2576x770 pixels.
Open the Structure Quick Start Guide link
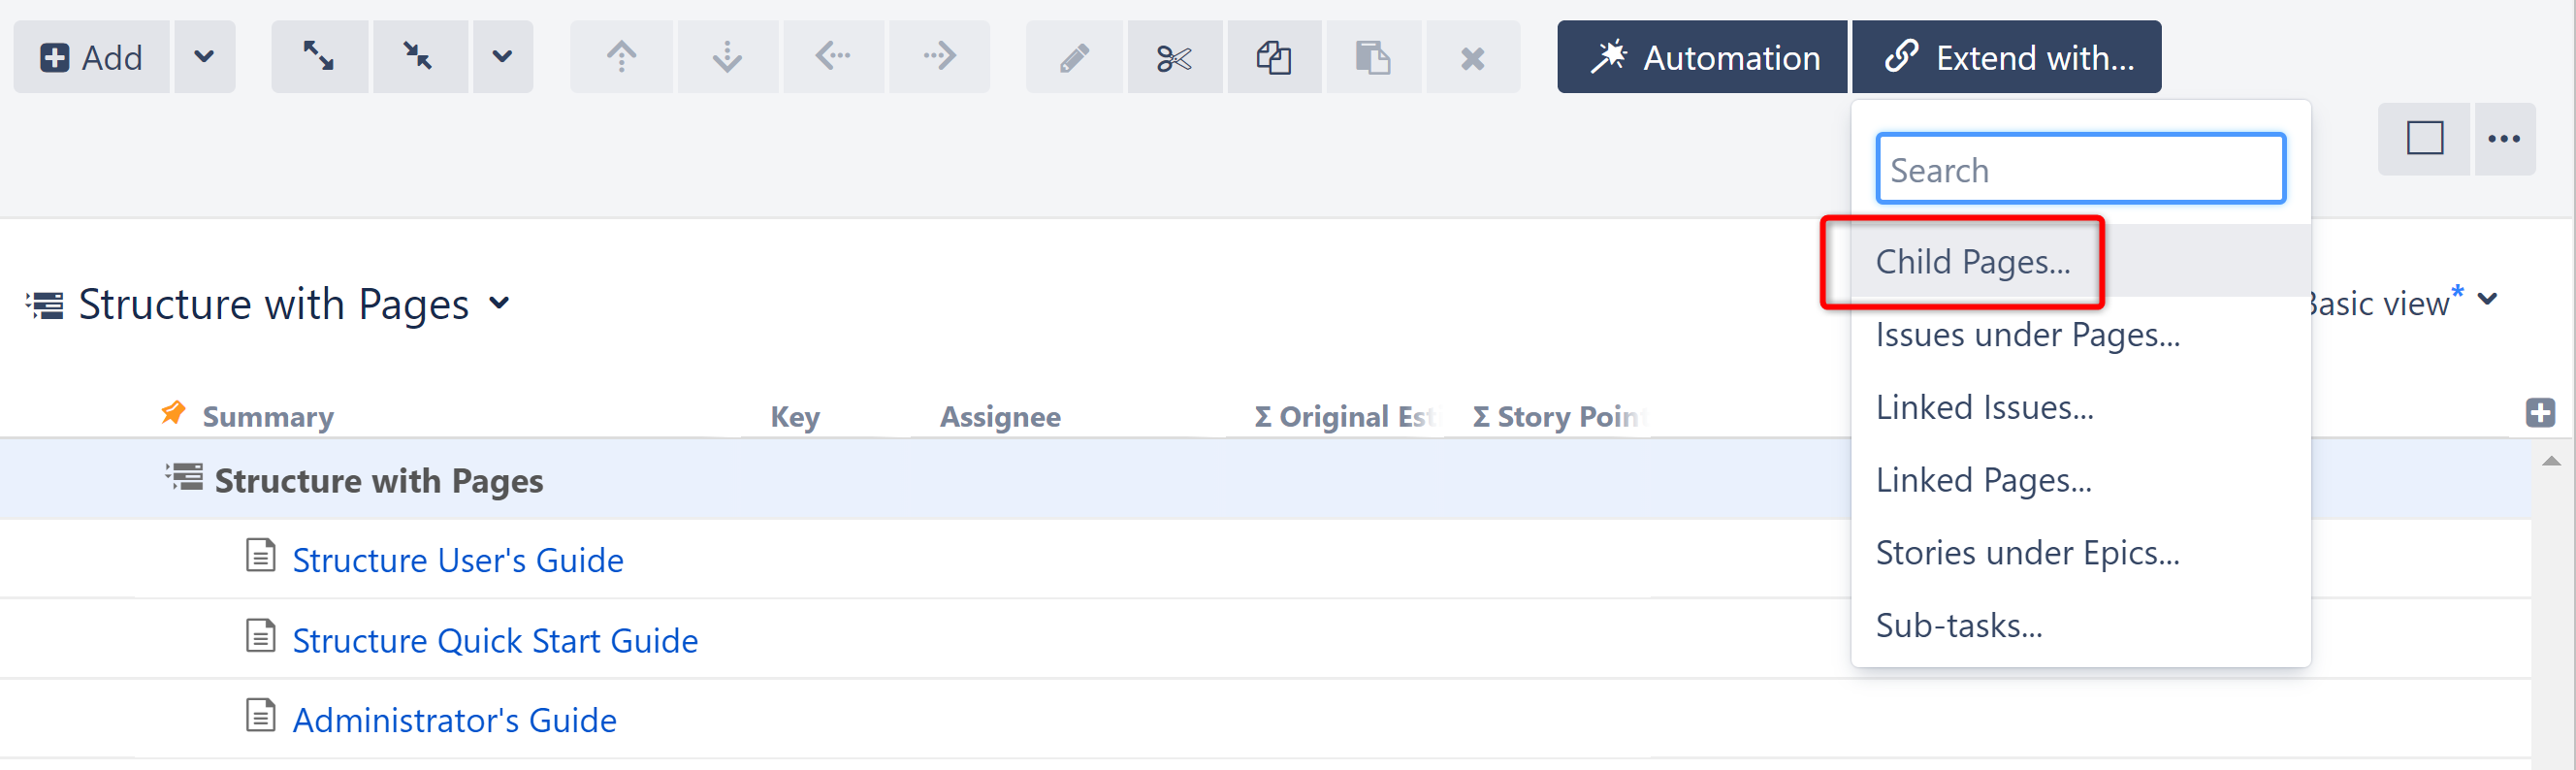pyautogui.click(x=495, y=639)
